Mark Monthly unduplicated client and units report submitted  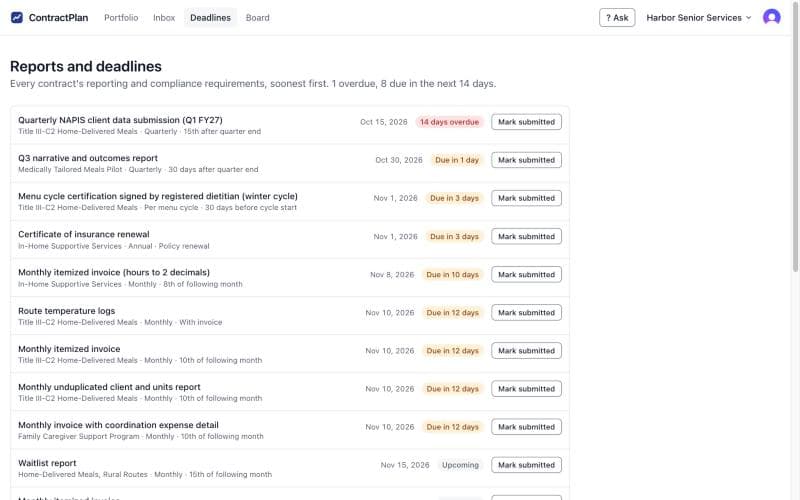pyautogui.click(x=526, y=389)
